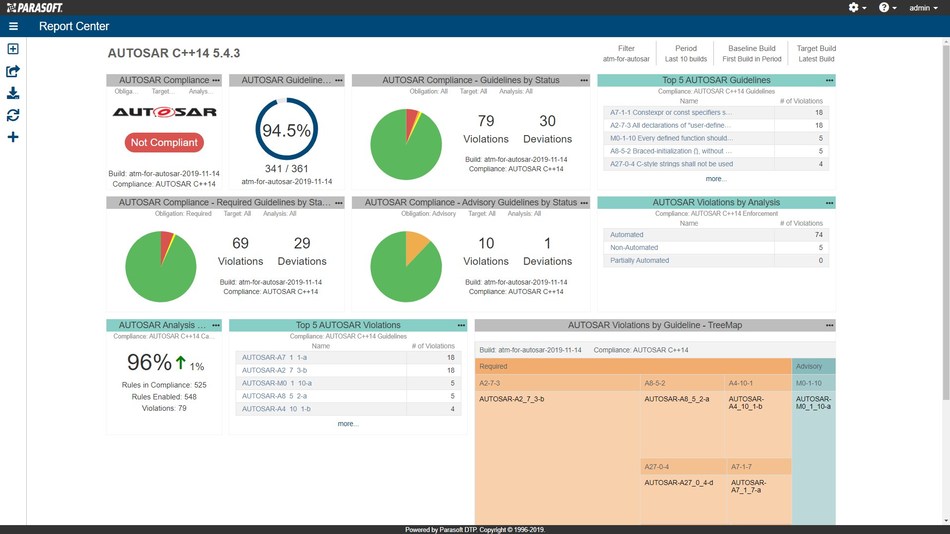Open options for Advisory Guidelines by Status widget

(584, 202)
